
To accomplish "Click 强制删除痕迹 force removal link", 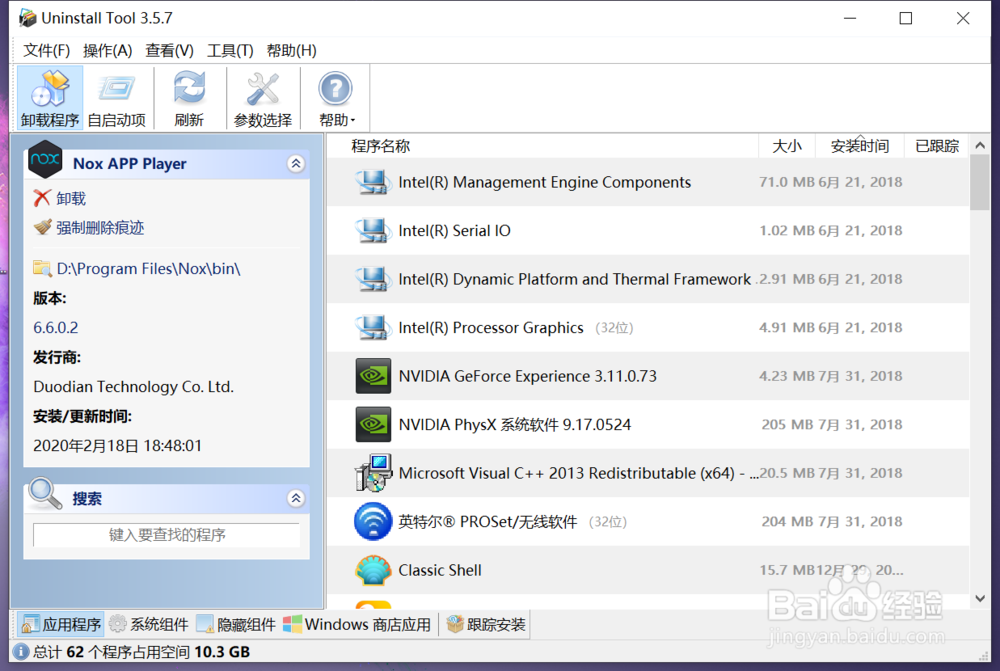I will click(100, 228).
